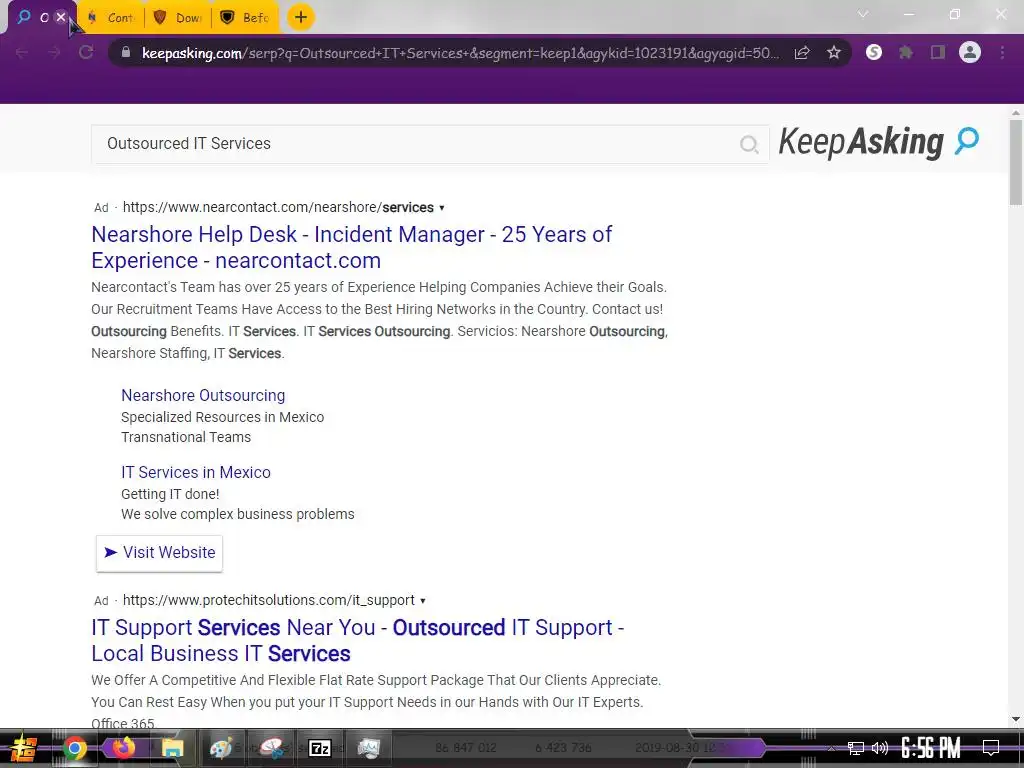Switch to the 'Befo' browser tab
Viewport: 1024px width, 768px height.
click(246, 18)
